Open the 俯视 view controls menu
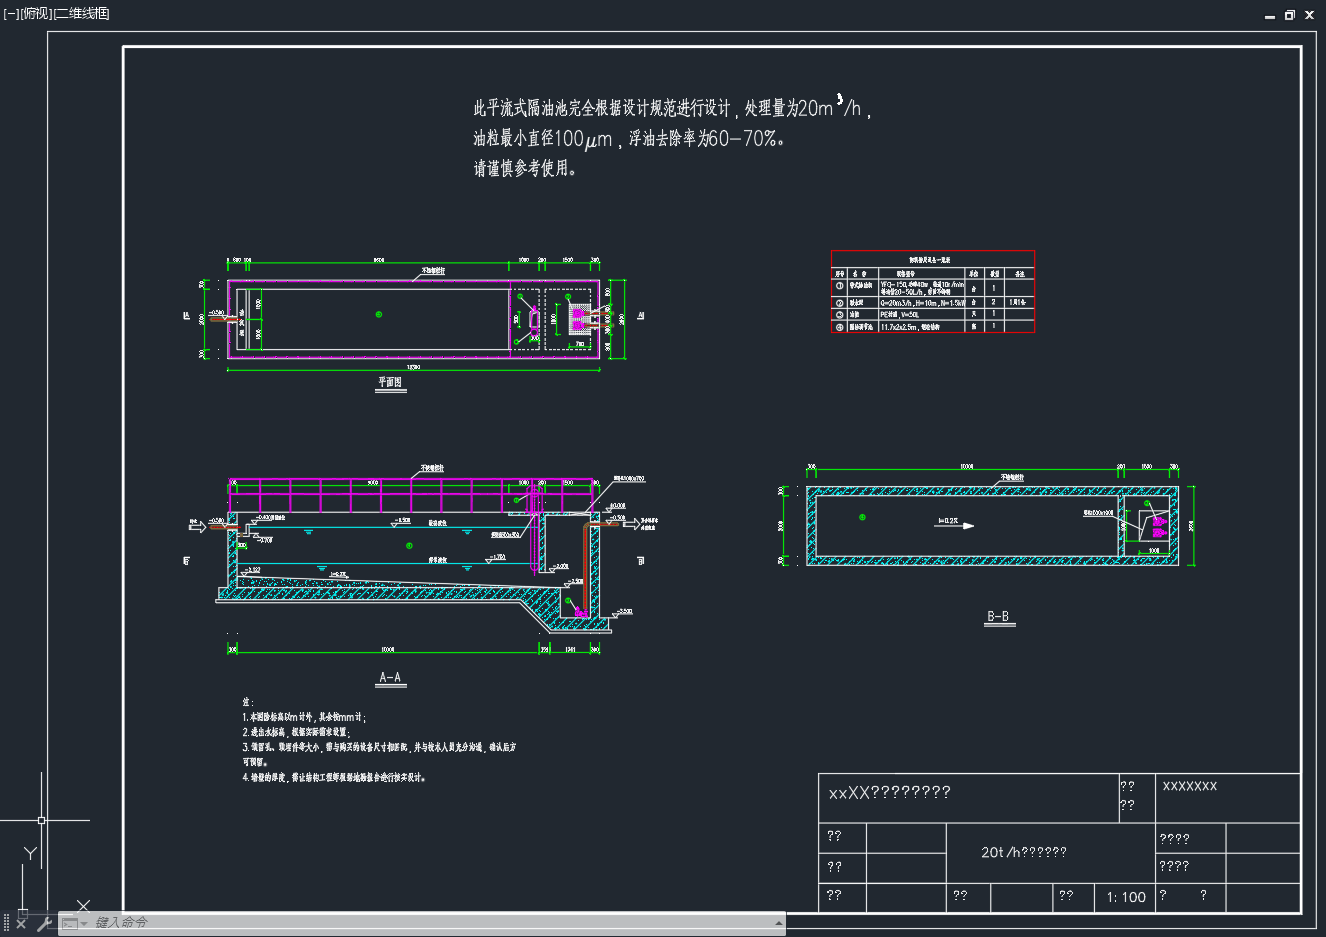 click(35, 13)
